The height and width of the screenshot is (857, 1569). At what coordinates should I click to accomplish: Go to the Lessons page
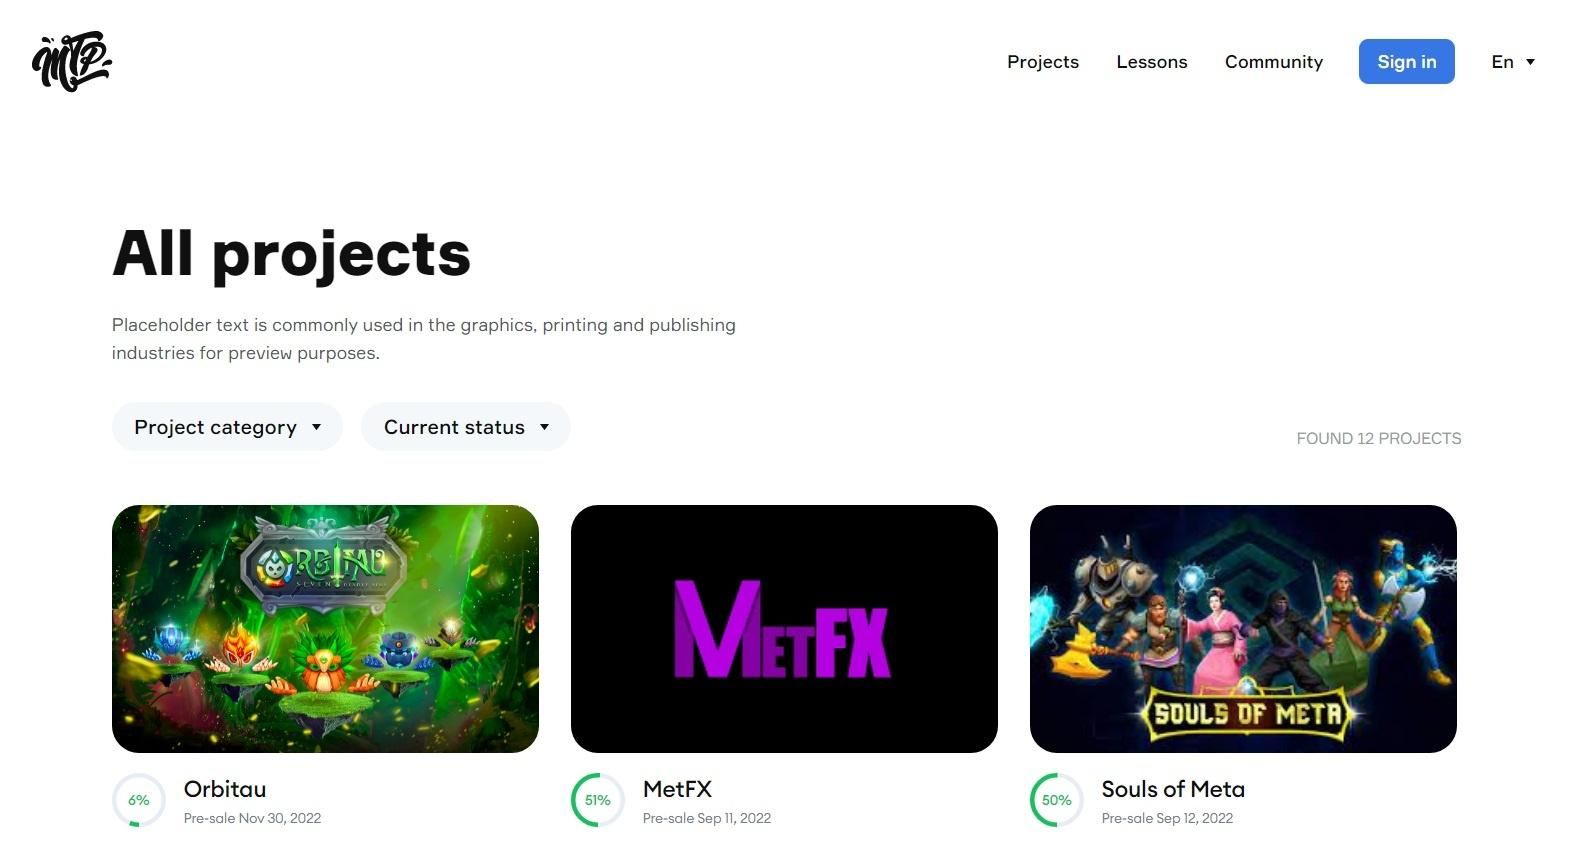(x=1152, y=62)
